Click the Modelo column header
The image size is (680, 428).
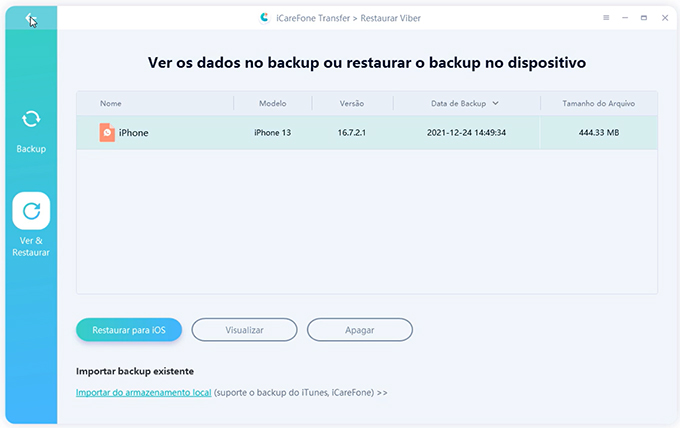[272, 104]
